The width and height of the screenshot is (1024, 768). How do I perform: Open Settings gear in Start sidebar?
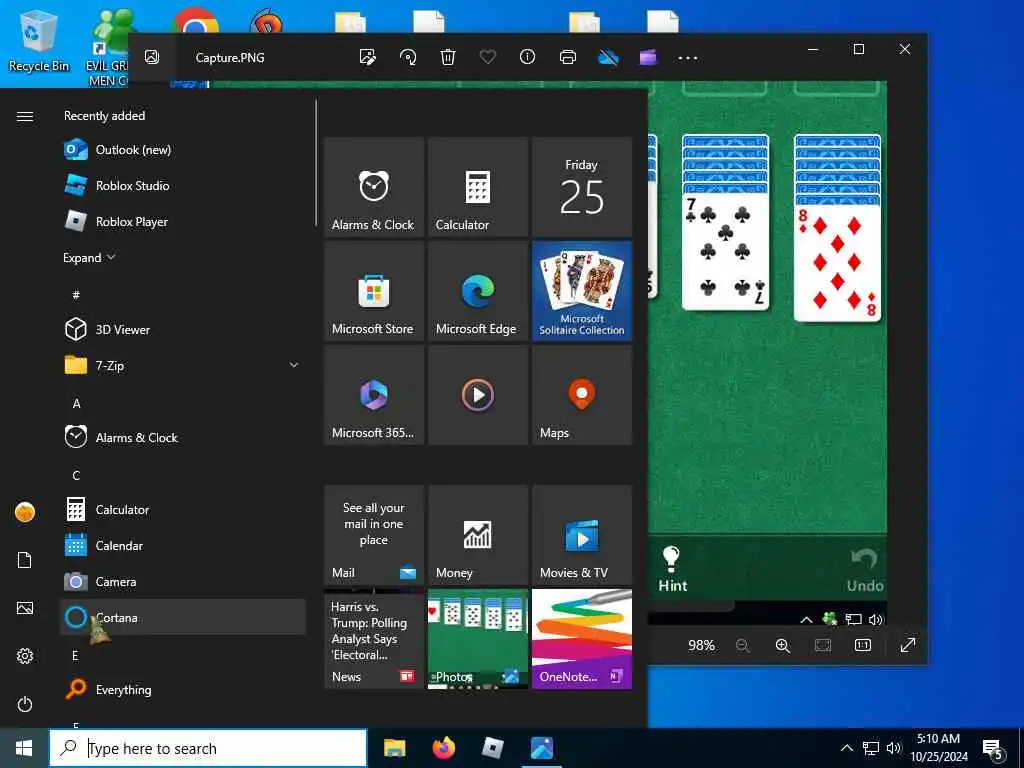point(25,656)
